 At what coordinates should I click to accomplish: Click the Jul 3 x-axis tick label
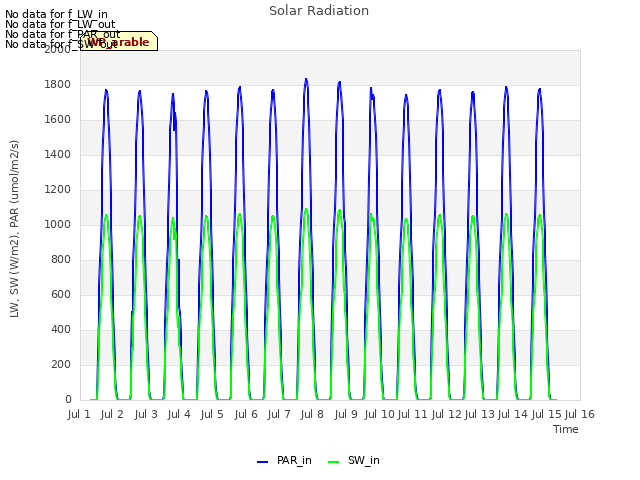(x=146, y=414)
